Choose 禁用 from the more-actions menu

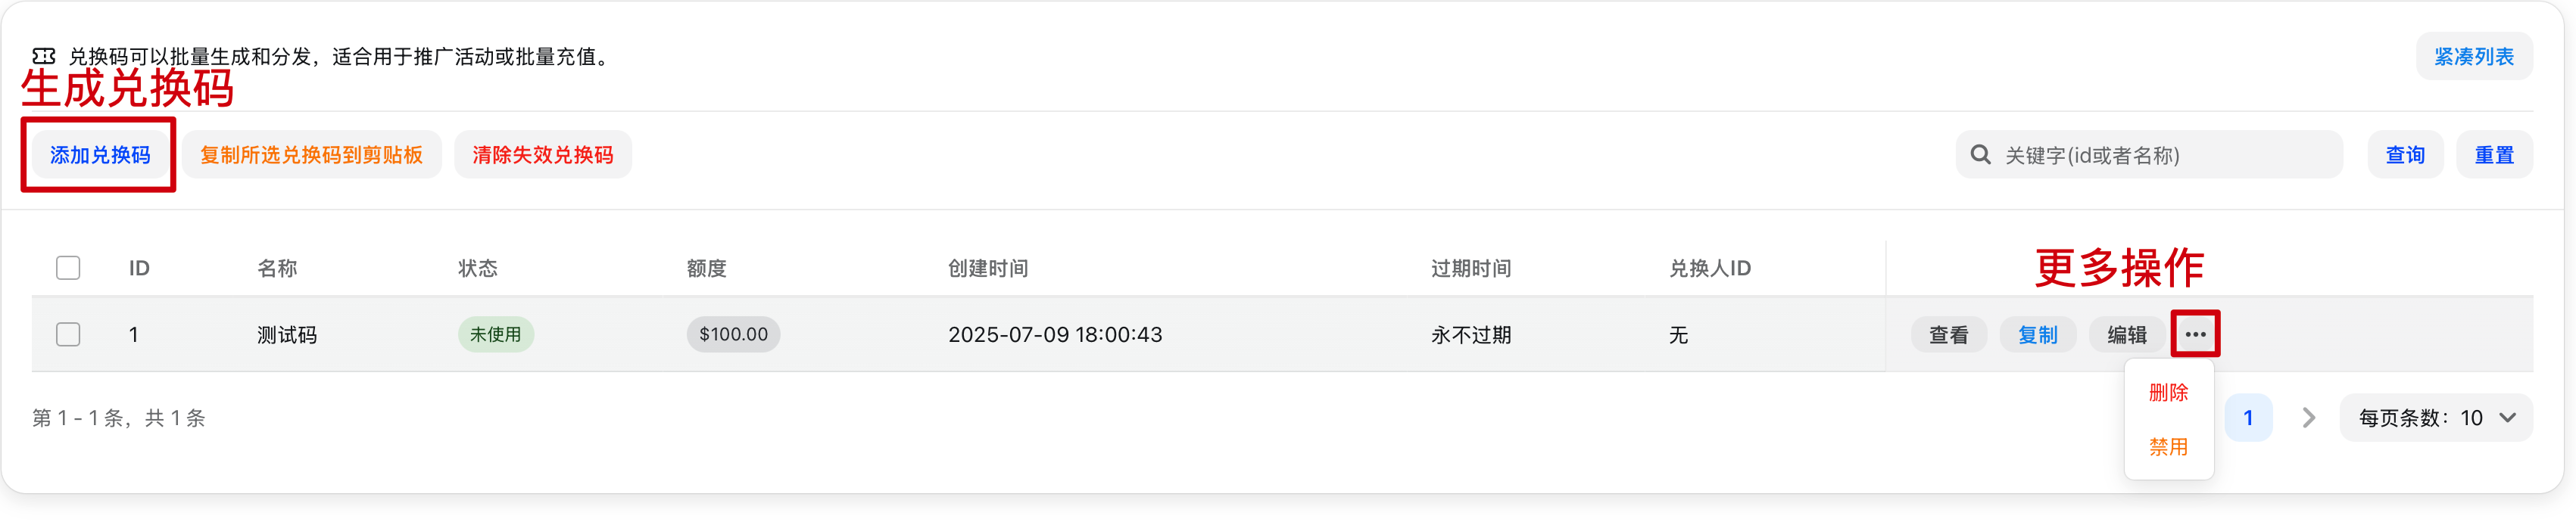2168,447
